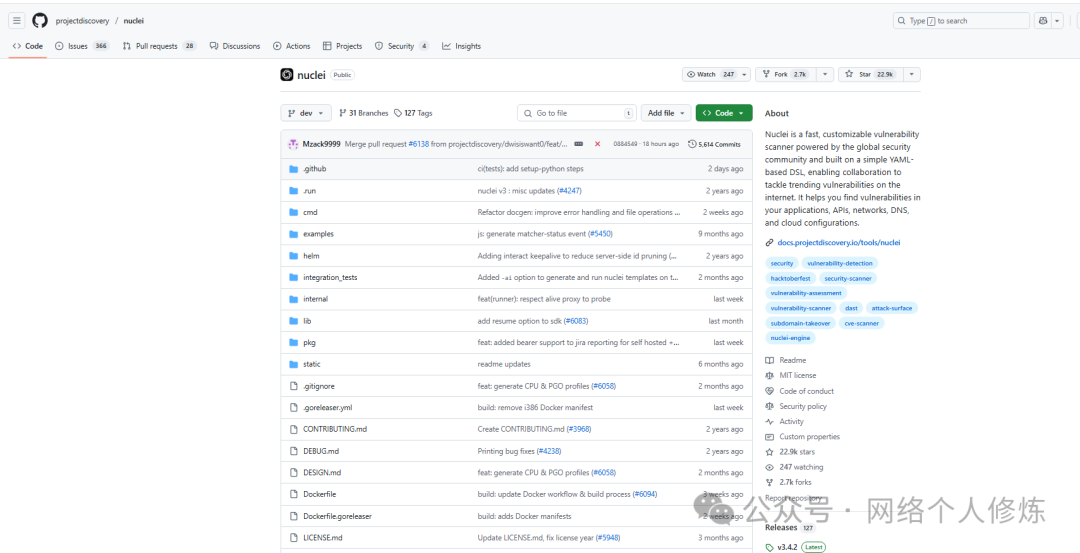This screenshot has width=1080, height=553.
Task: Open the dev branch dropdown
Action: [x=306, y=113]
